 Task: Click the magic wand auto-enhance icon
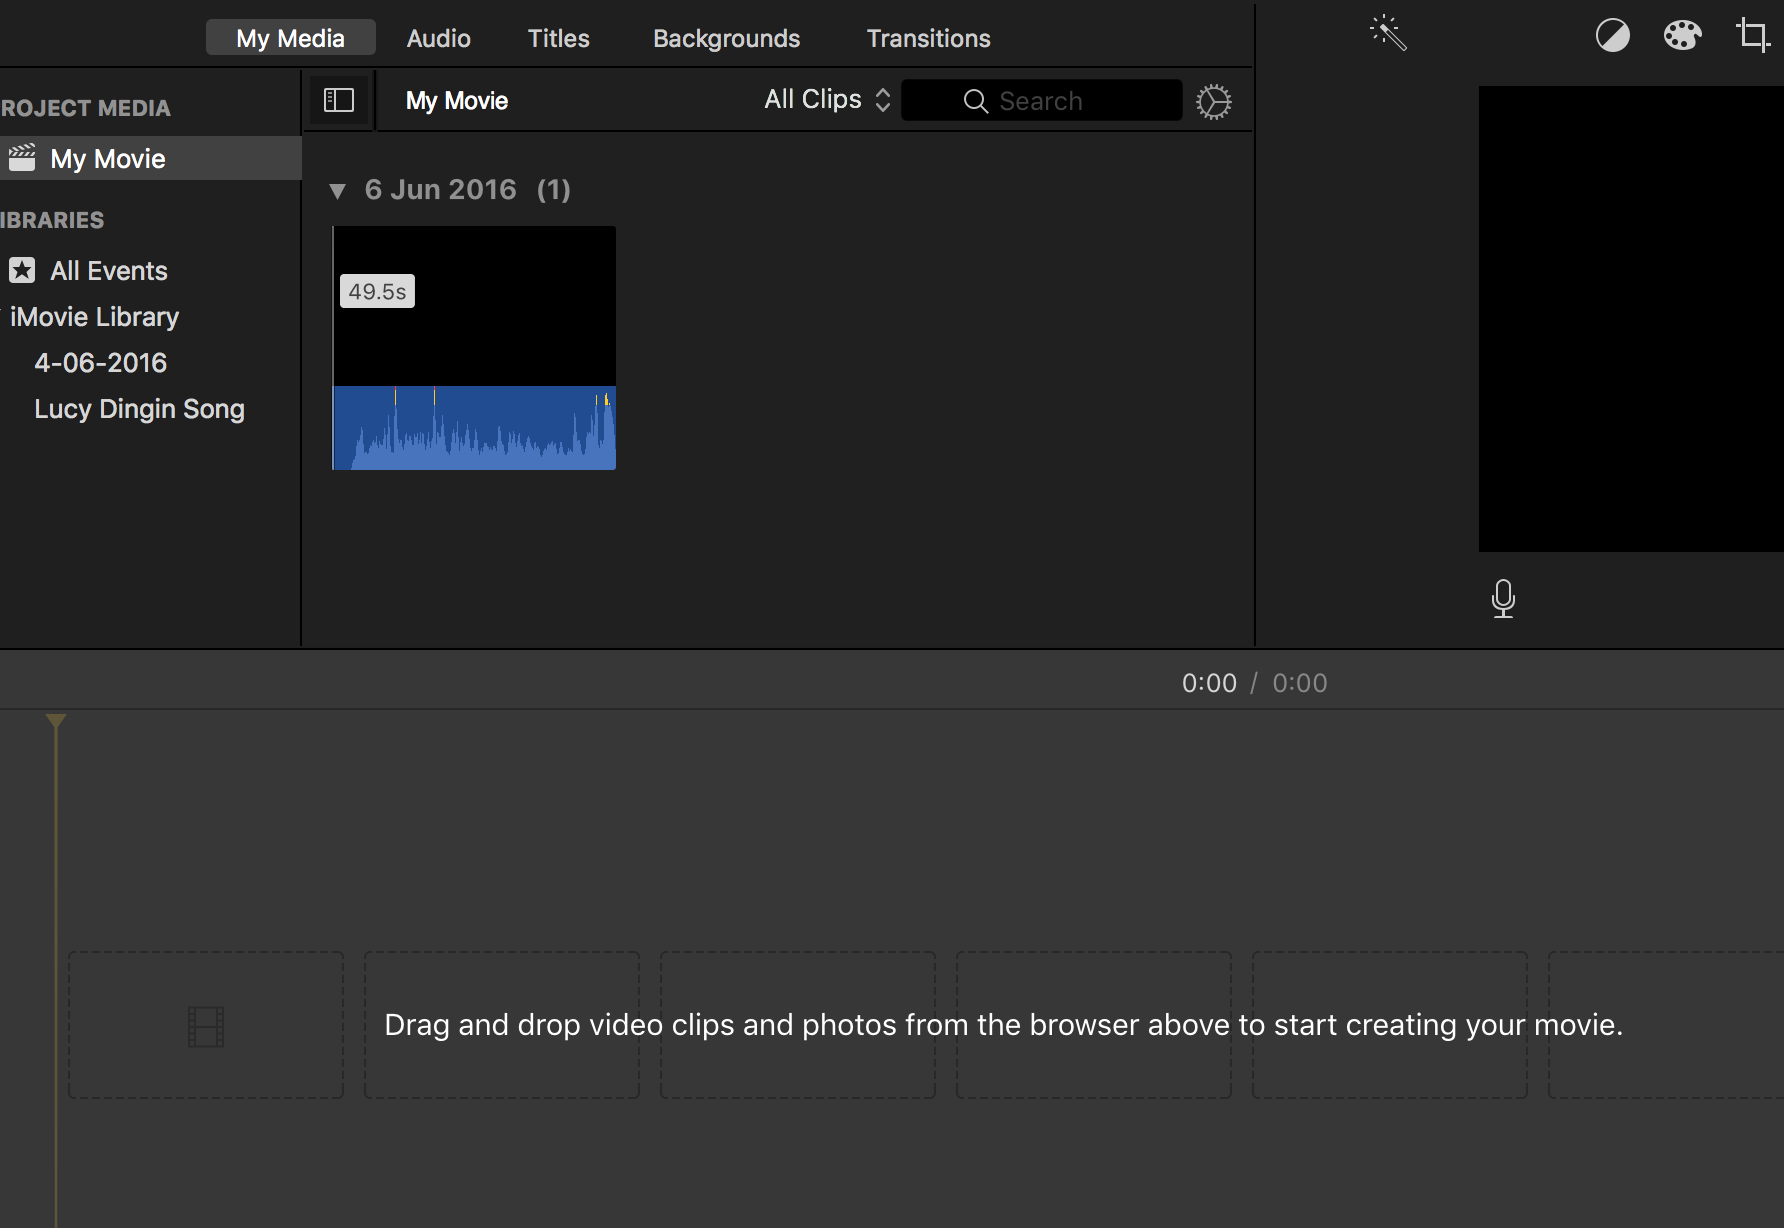(1388, 34)
